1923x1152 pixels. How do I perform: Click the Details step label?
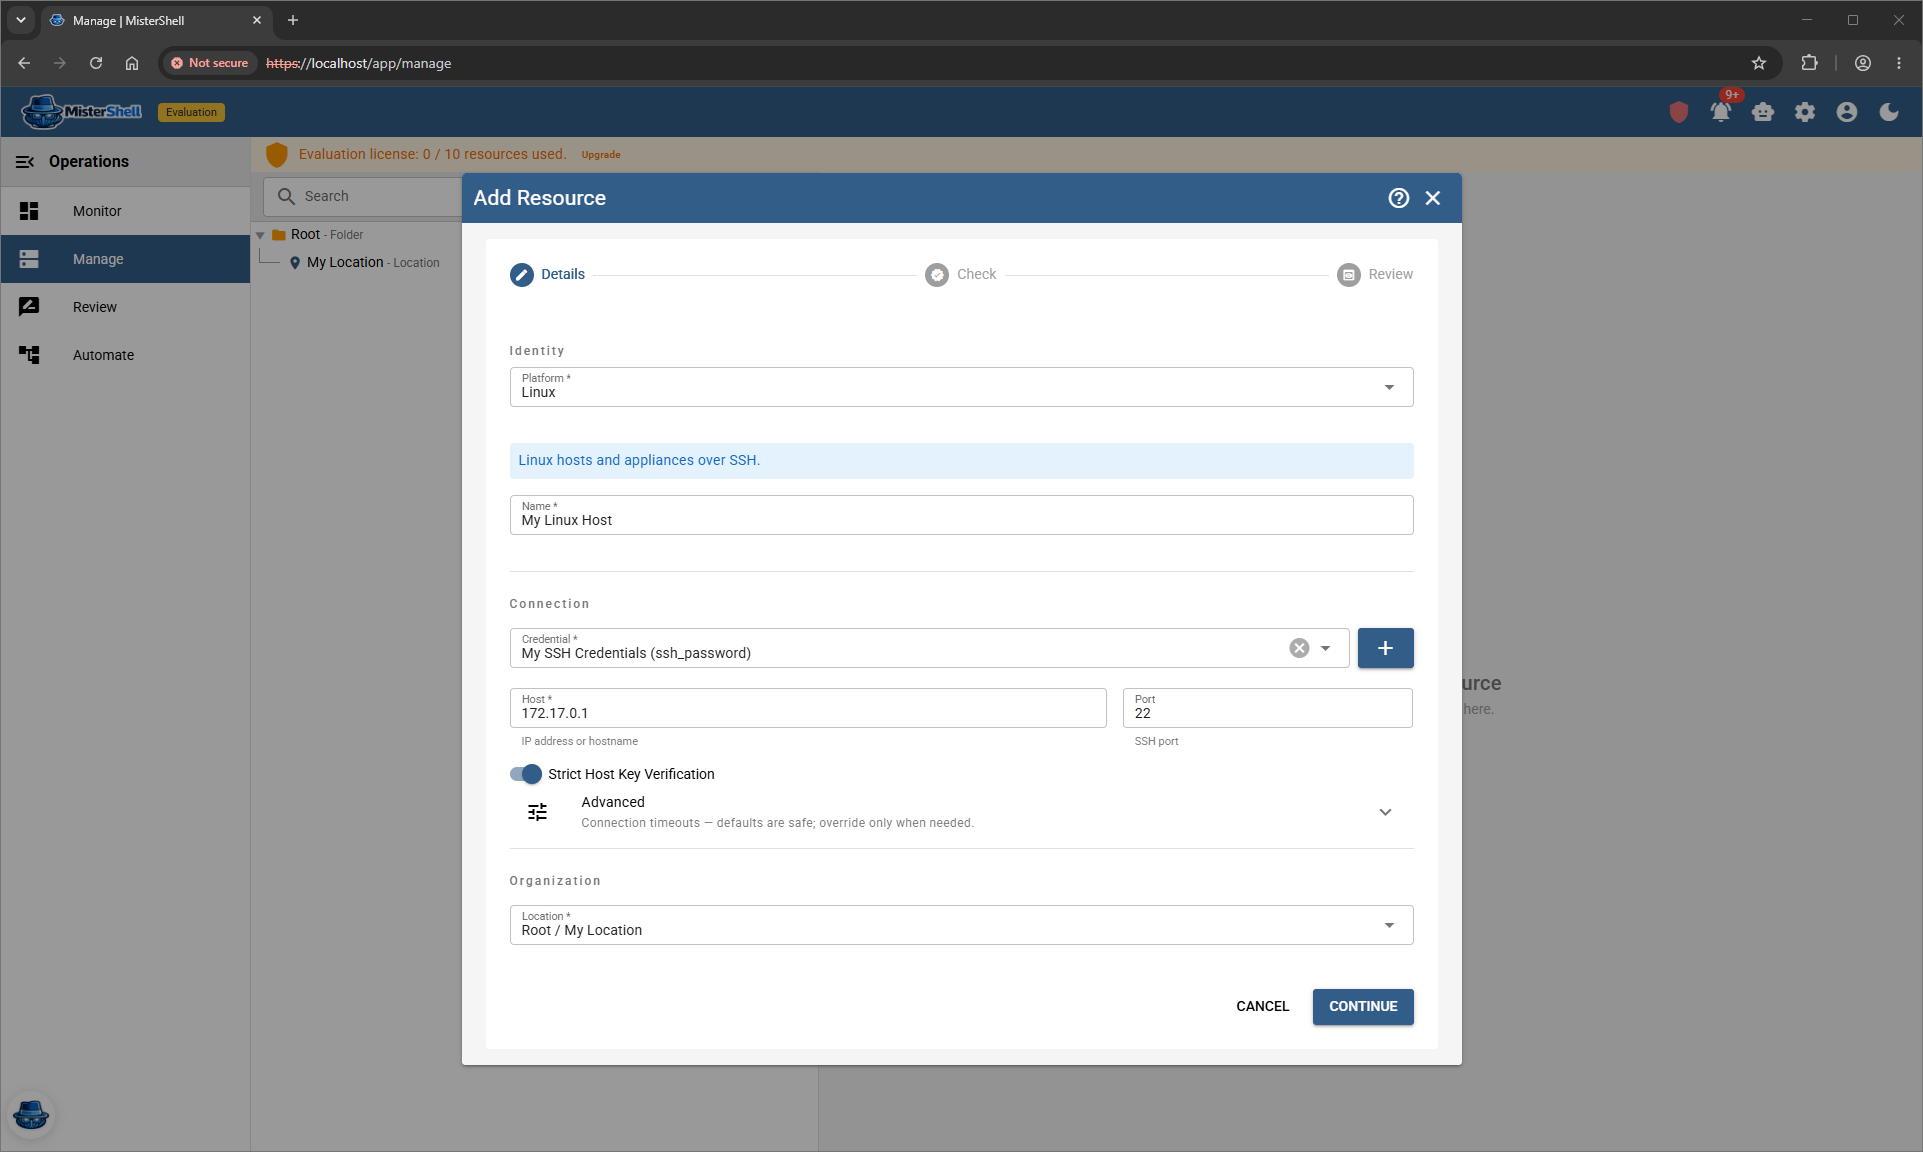(563, 275)
